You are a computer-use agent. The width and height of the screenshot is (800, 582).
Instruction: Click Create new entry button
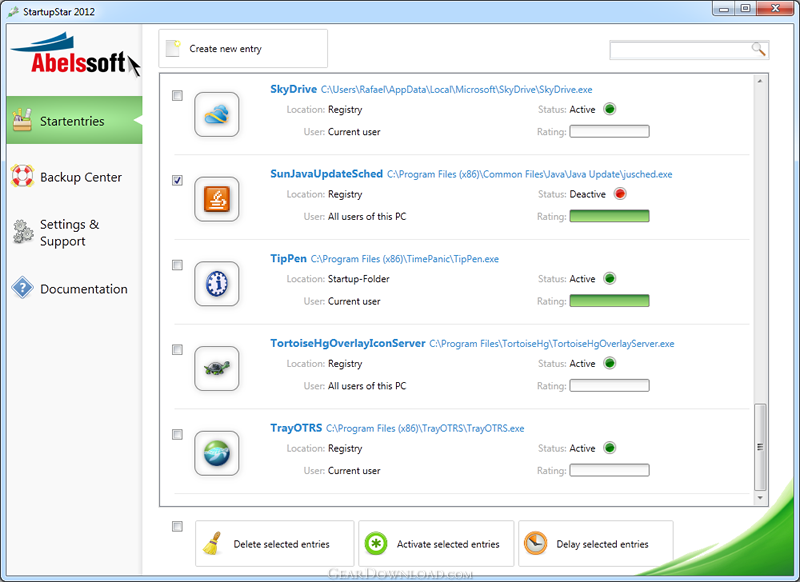point(243,48)
